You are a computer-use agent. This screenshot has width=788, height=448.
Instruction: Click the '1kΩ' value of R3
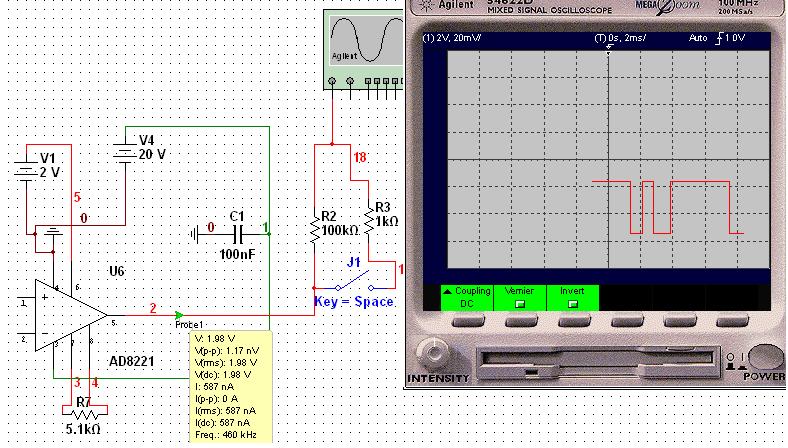click(387, 221)
